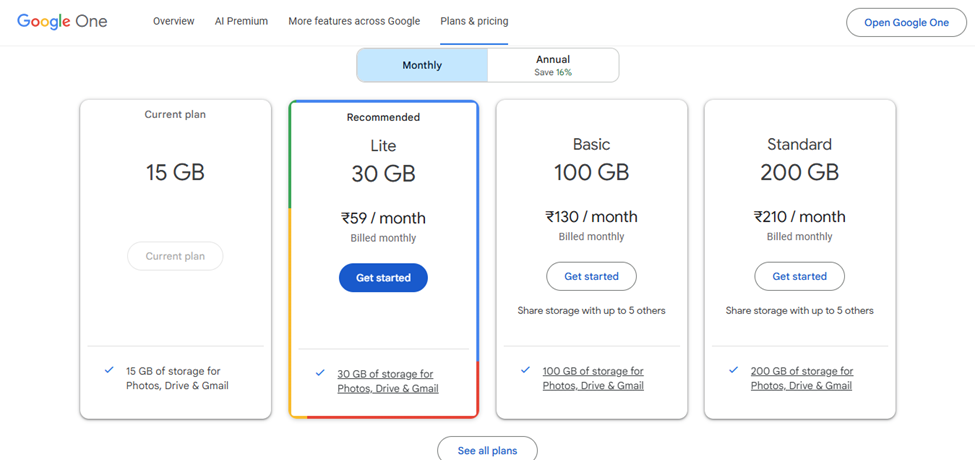Click the Open Google One button
The image size is (975, 460).
[907, 22]
